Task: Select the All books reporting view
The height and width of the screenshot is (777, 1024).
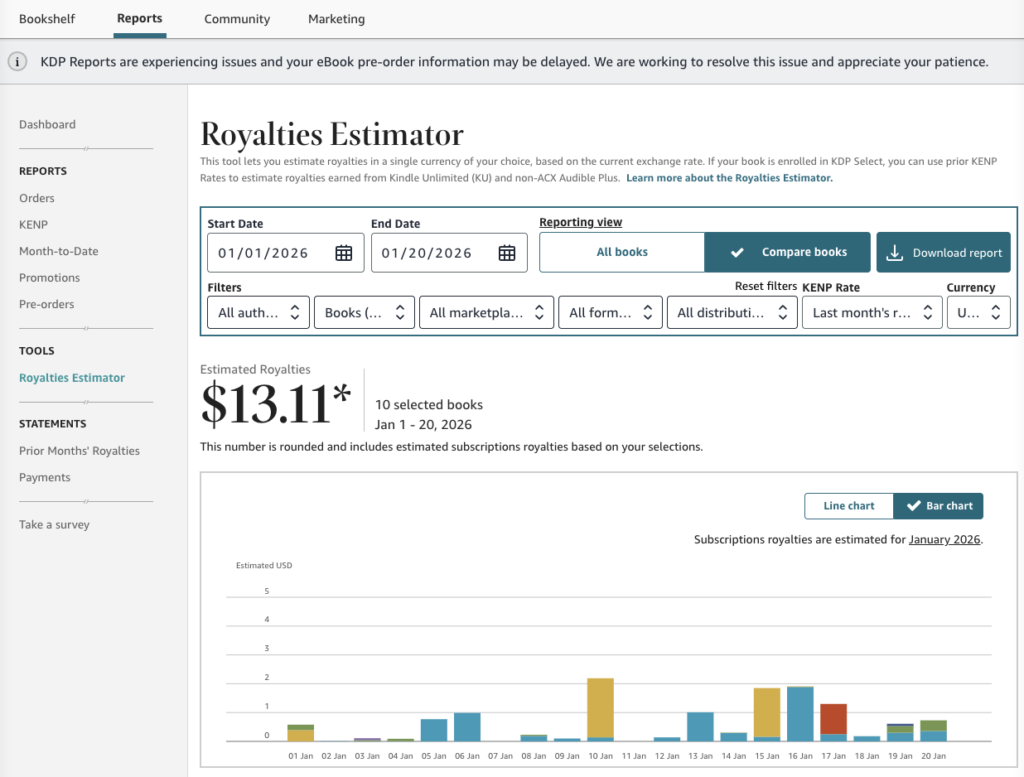Action: 622,252
